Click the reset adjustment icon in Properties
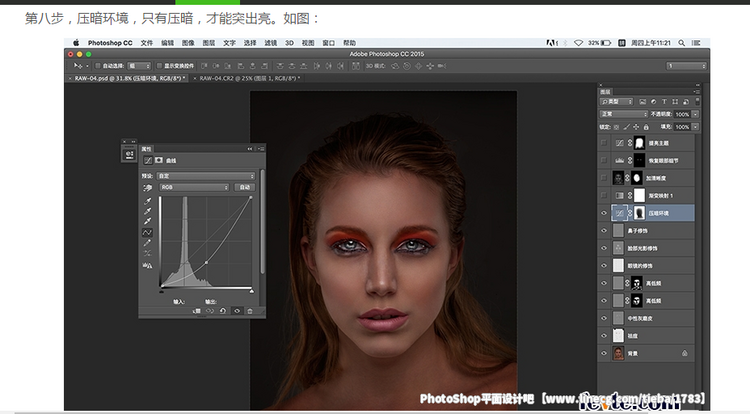 223,311
